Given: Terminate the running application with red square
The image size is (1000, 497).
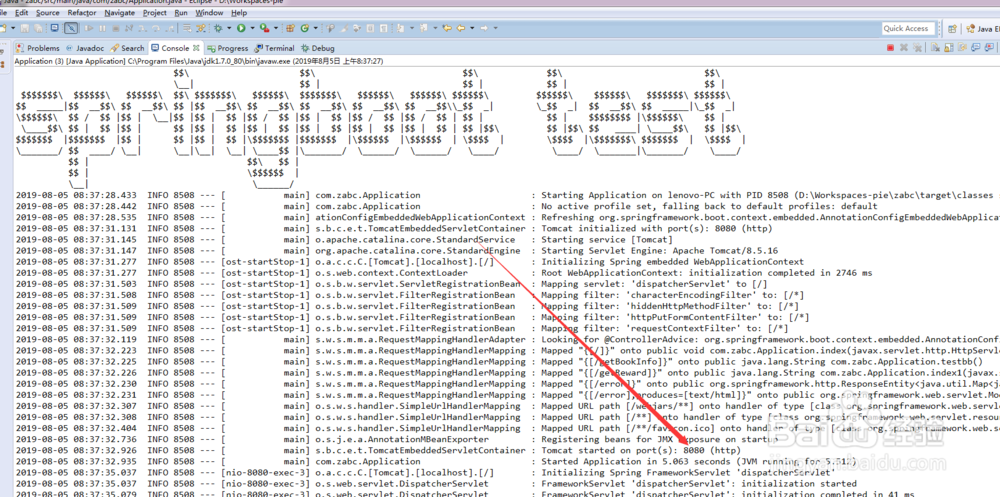Looking at the screenshot, I should 890,48.
